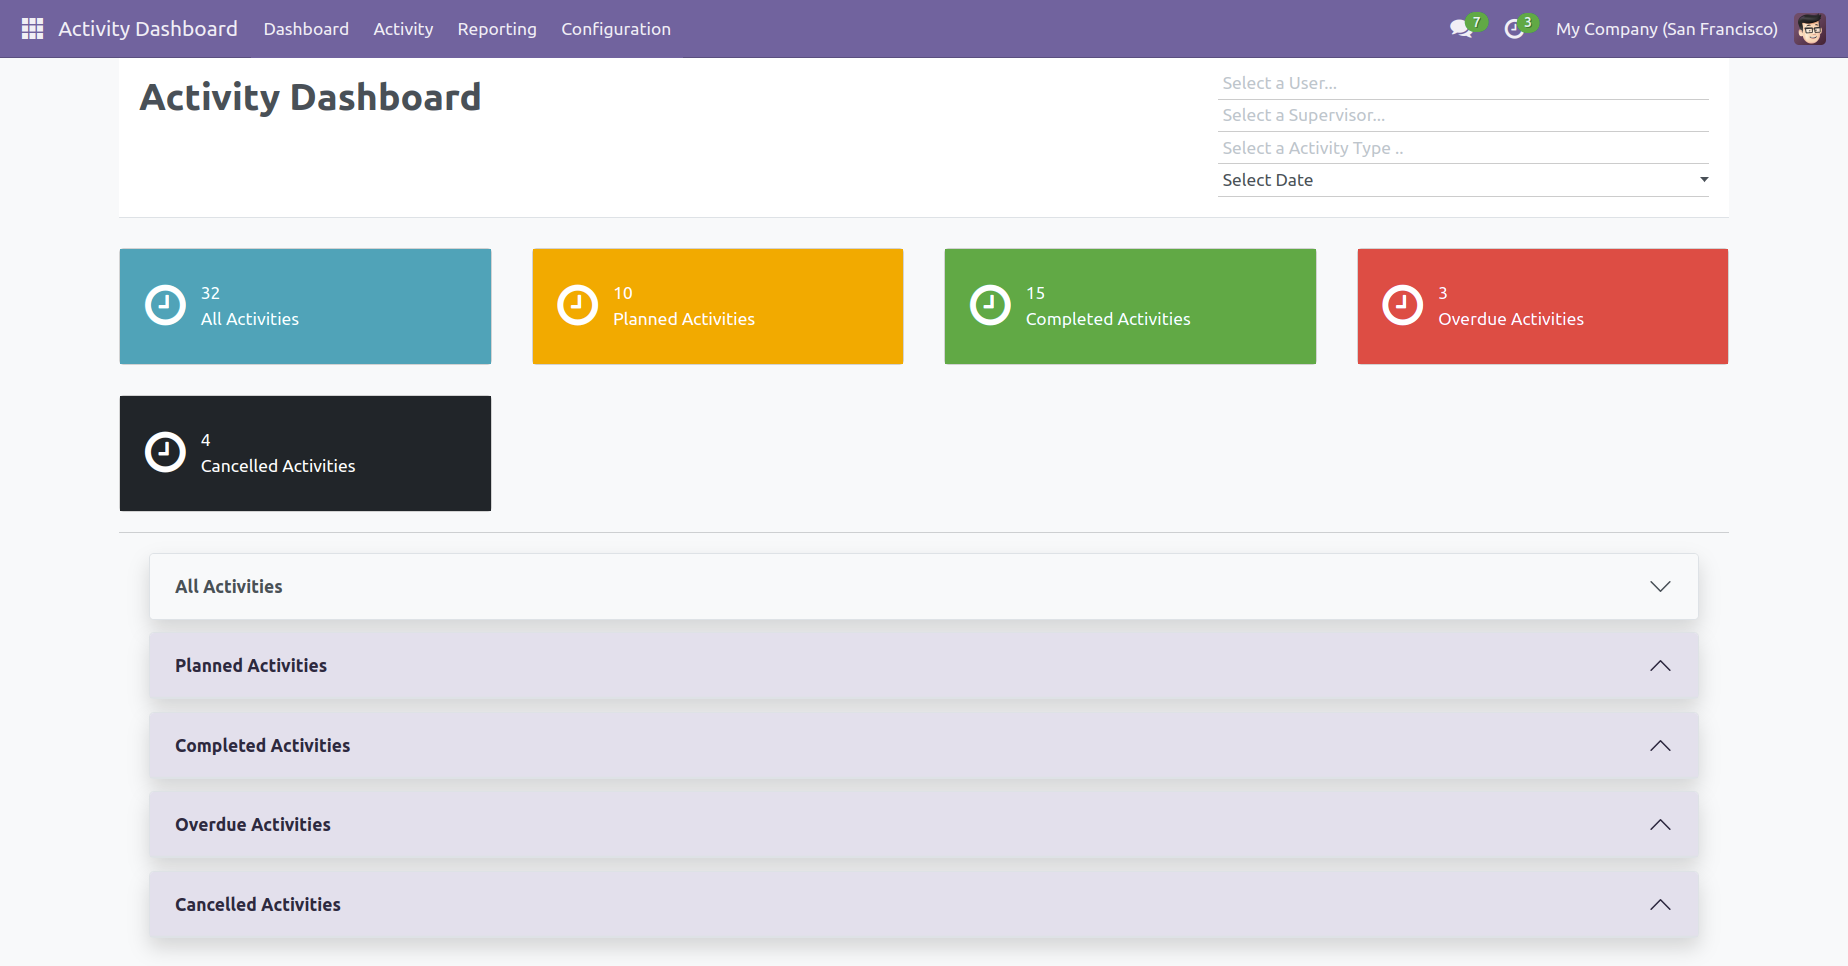Click the clock icon on Completed Activities card
This screenshot has height=966, width=1848.
point(990,306)
